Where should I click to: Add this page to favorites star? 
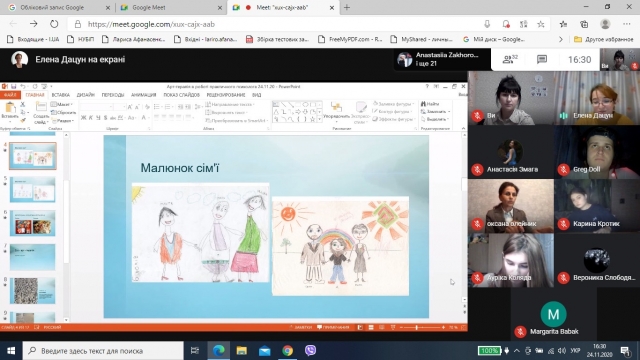541,24
